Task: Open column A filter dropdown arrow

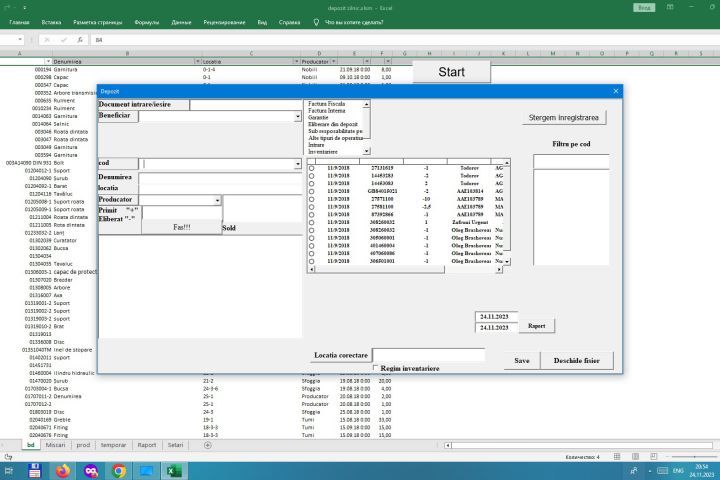Action: (x=48, y=61)
